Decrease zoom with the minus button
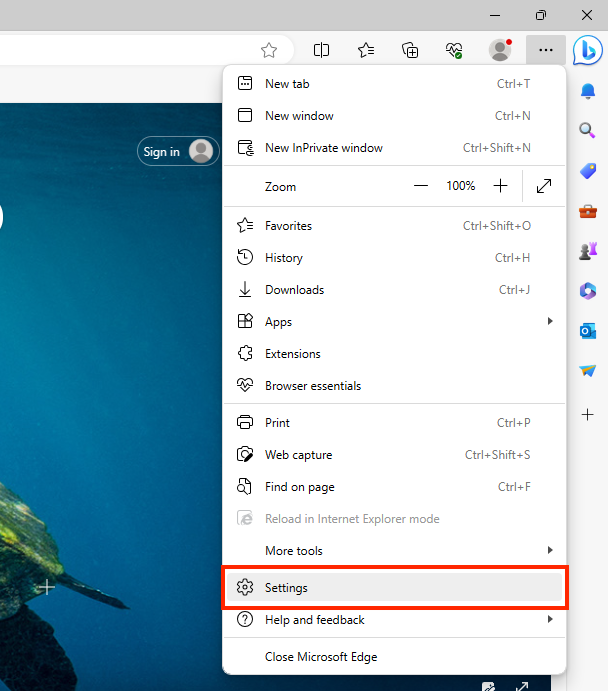 coord(421,186)
